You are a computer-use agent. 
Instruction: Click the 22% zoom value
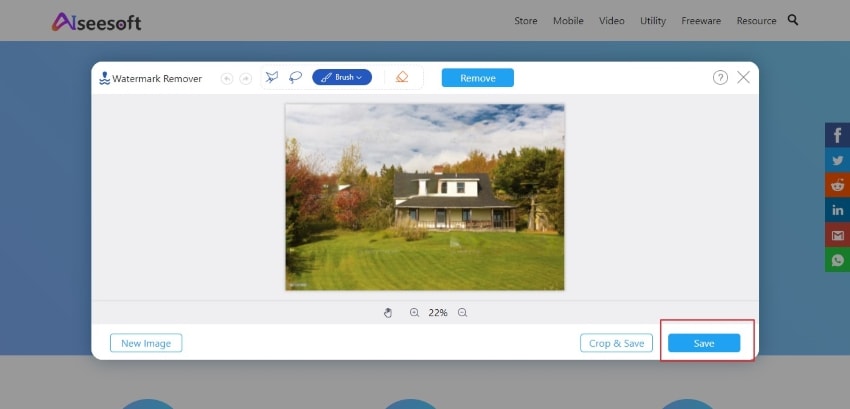pyautogui.click(x=438, y=312)
